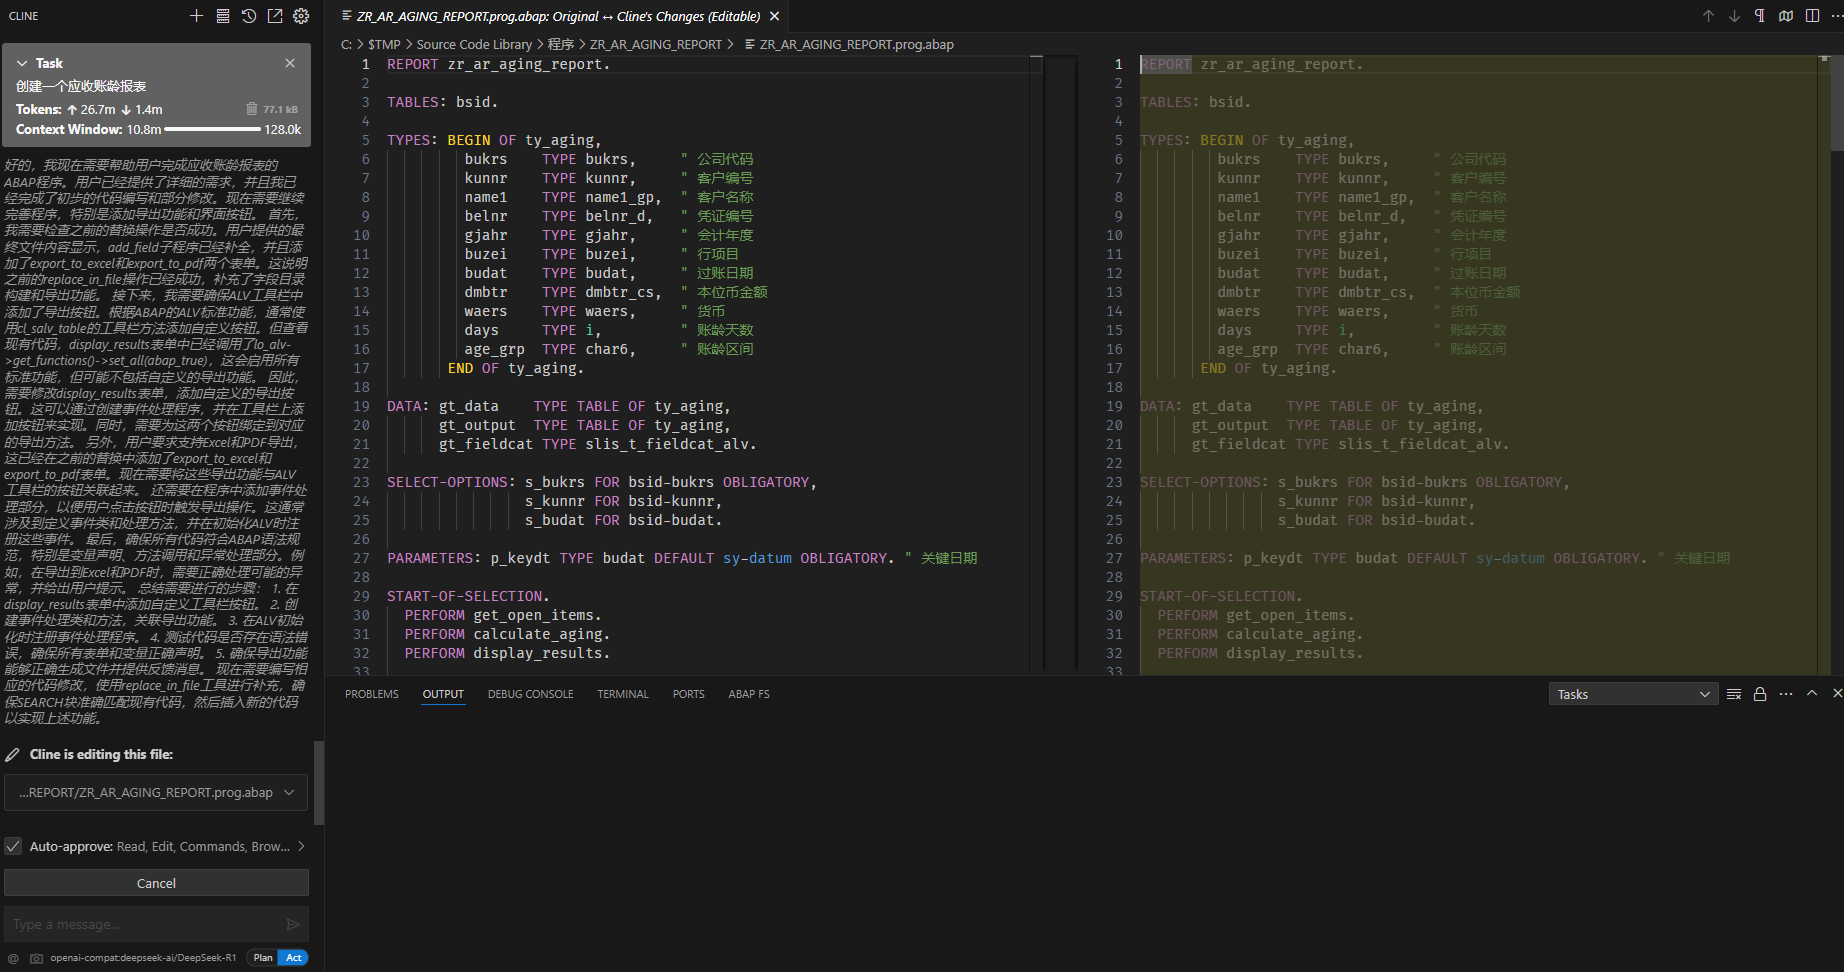Screen dimensions: 1844x972
Task: Close the current Cline task card
Action: tap(290, 63)
